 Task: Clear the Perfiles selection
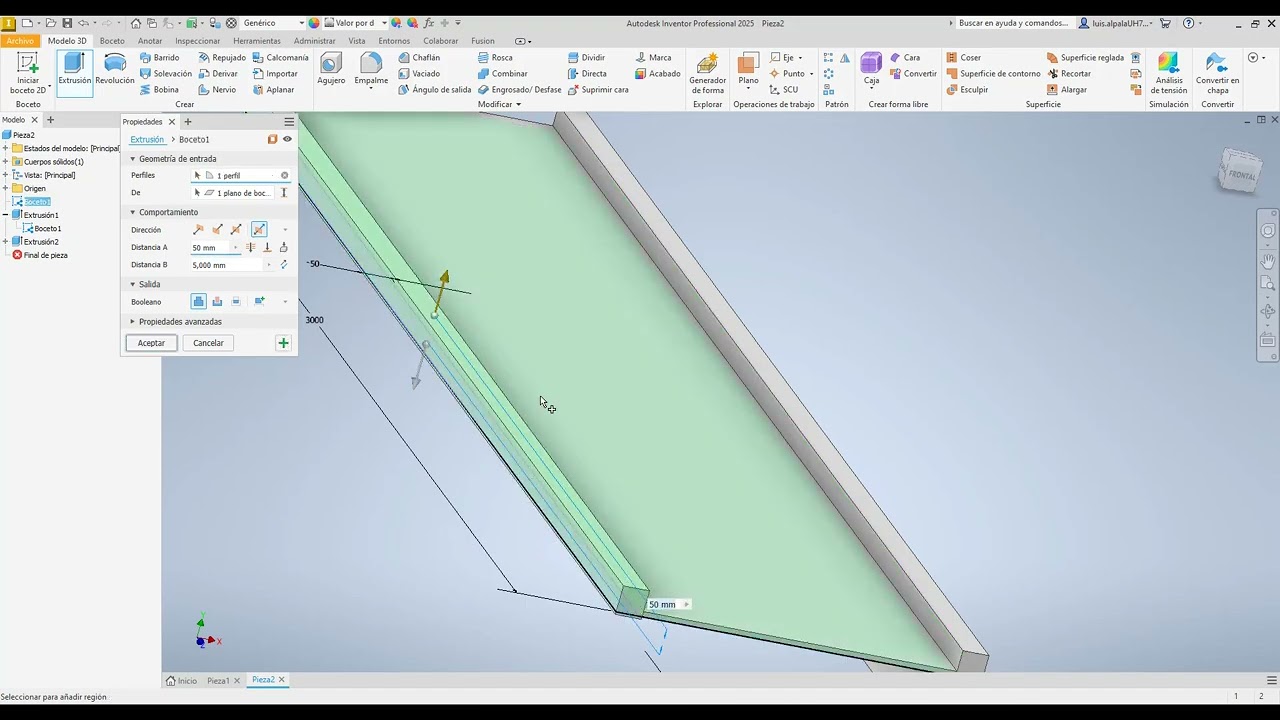click(284, 175)
